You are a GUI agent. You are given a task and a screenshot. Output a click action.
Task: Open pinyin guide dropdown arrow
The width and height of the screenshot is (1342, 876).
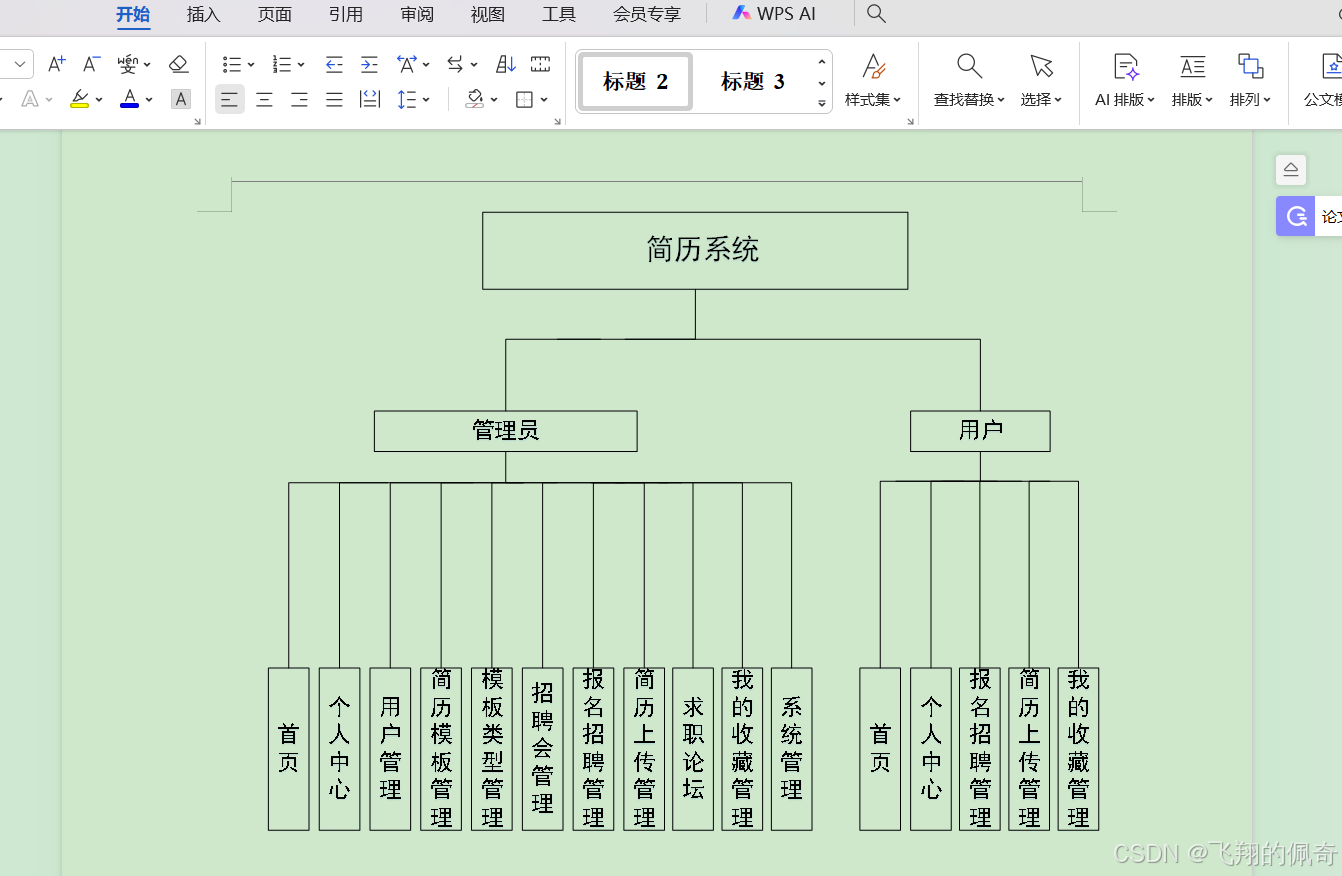click(x=147, y=65)
